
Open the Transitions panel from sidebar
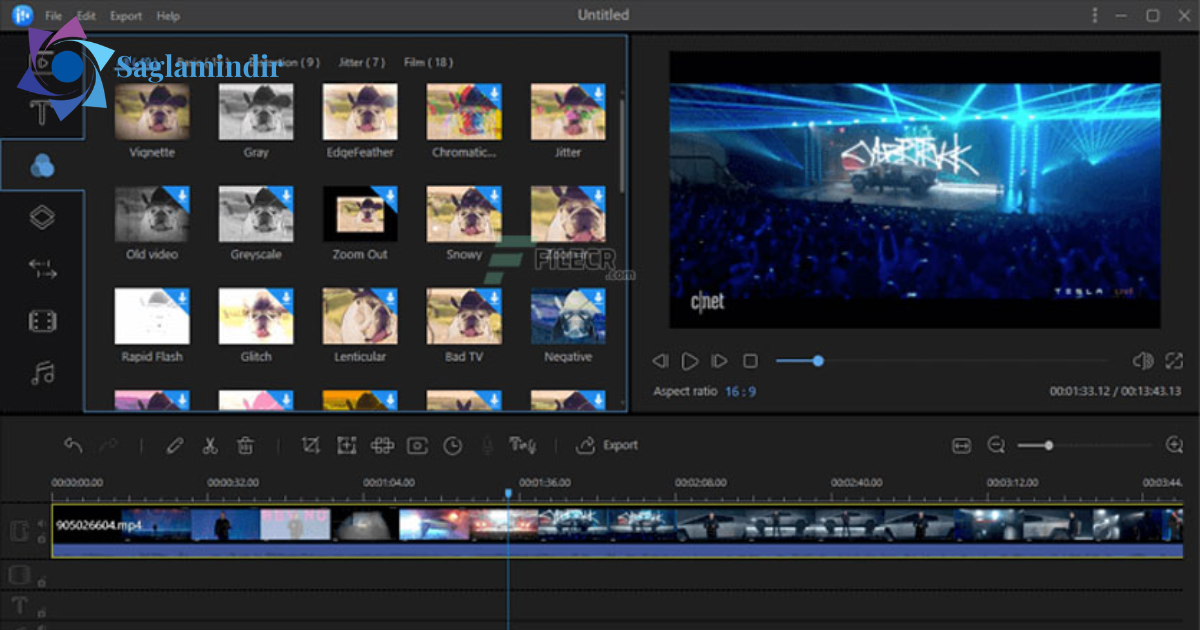tap(42, 268)
